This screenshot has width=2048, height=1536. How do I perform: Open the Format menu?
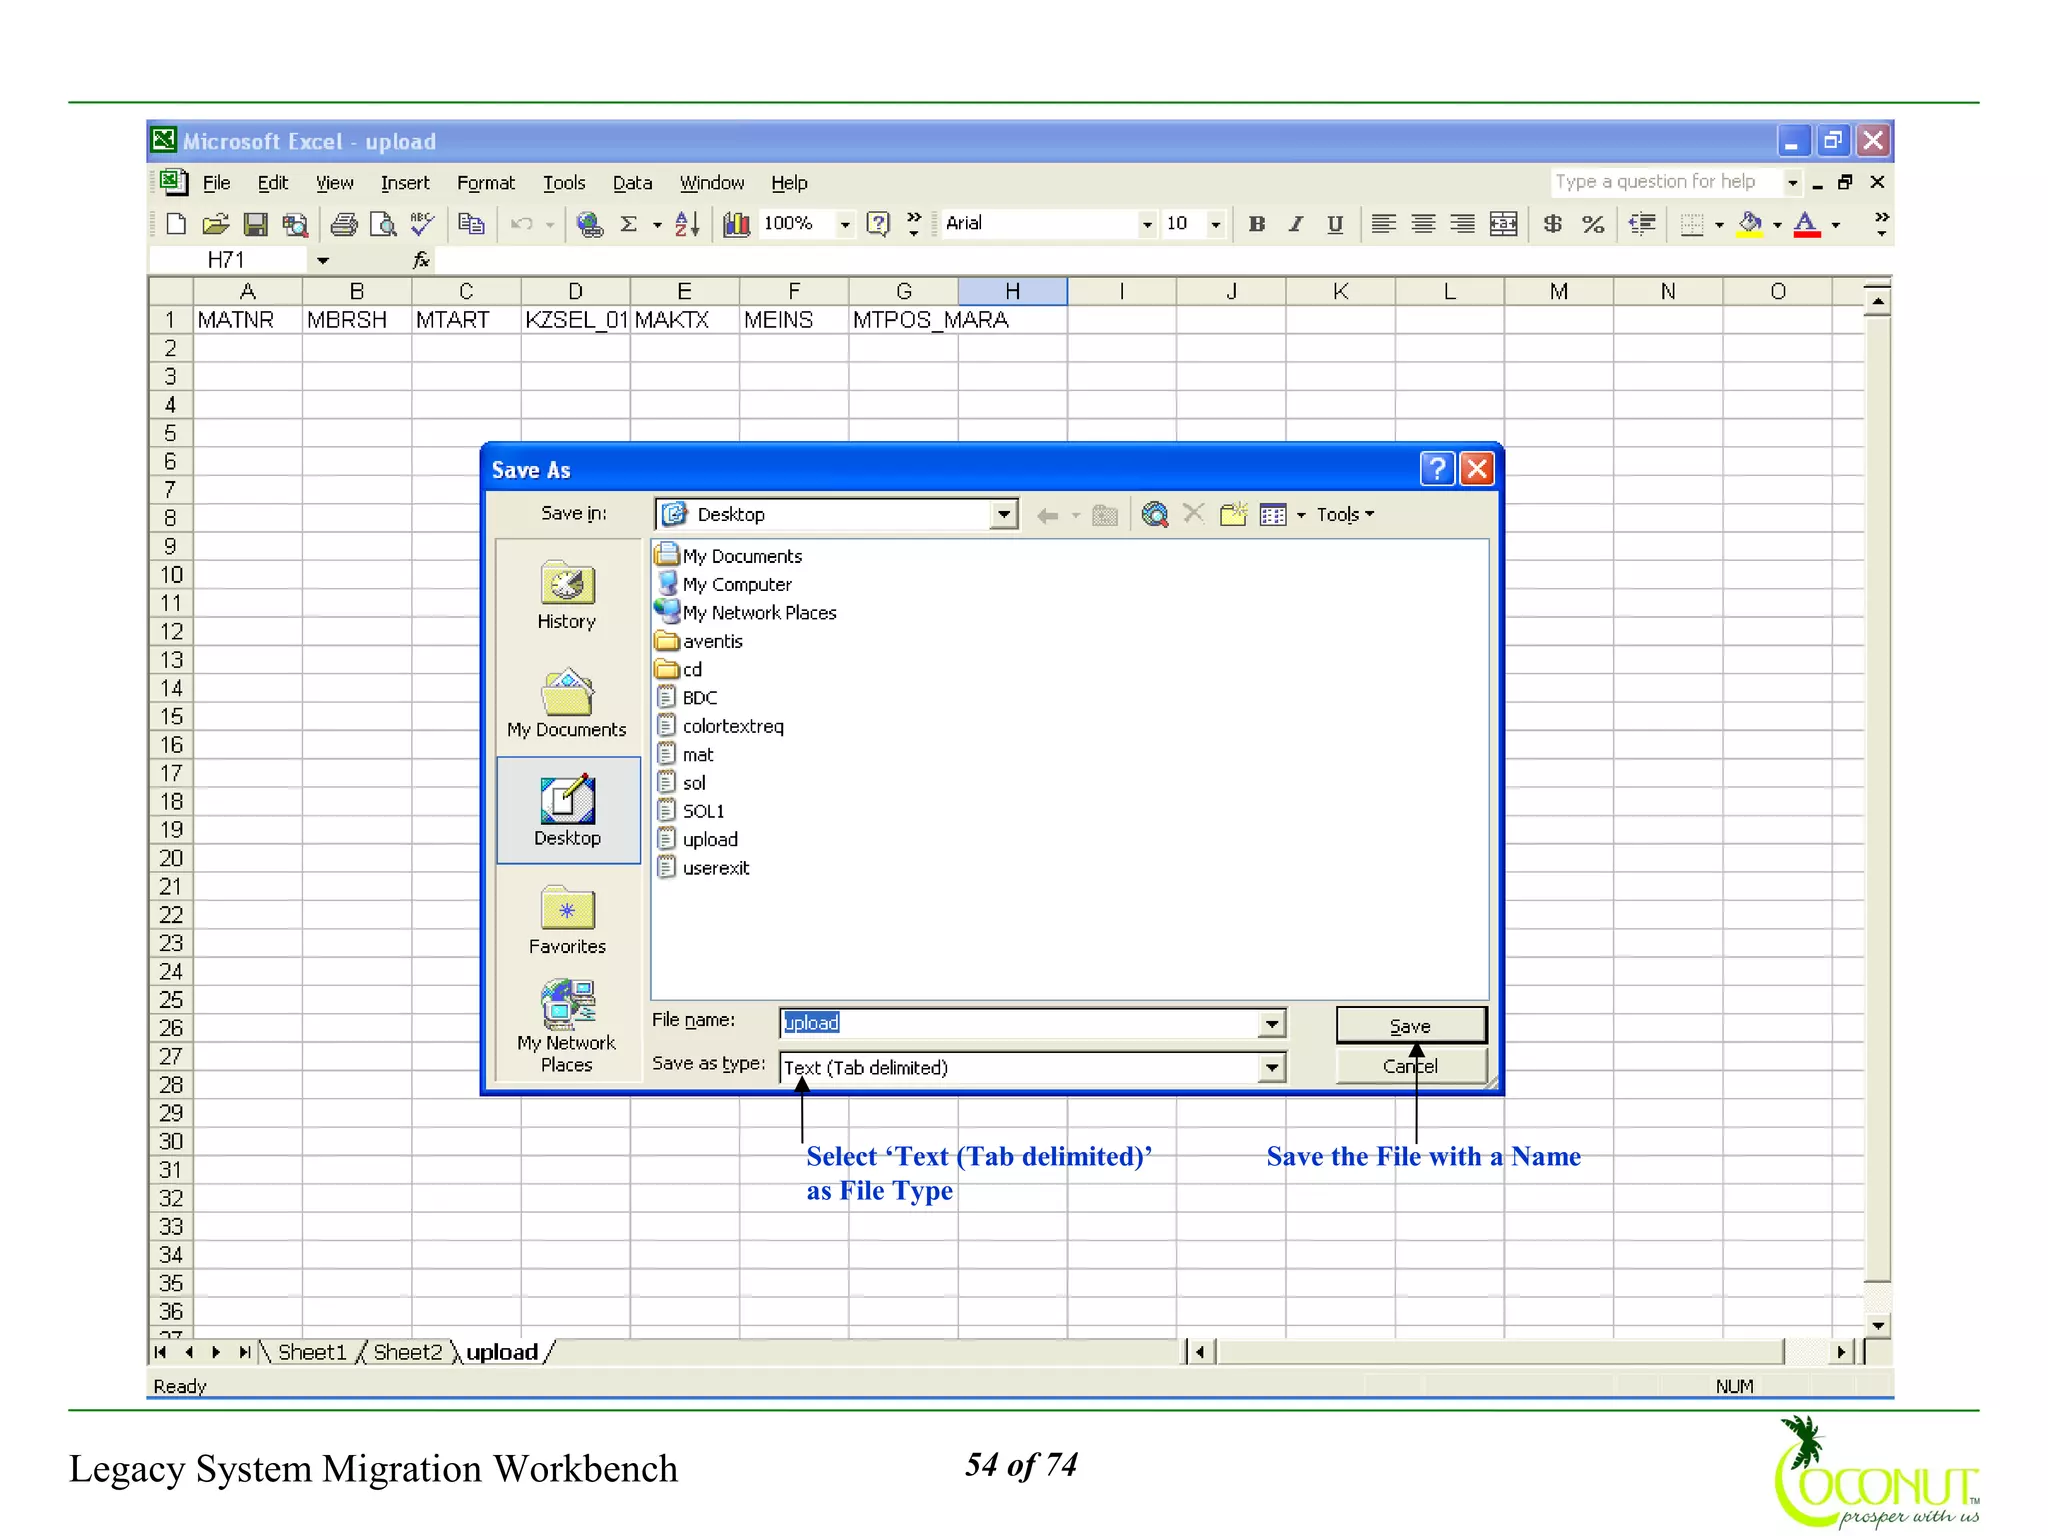pyautogui.click(x=486, y=183)
